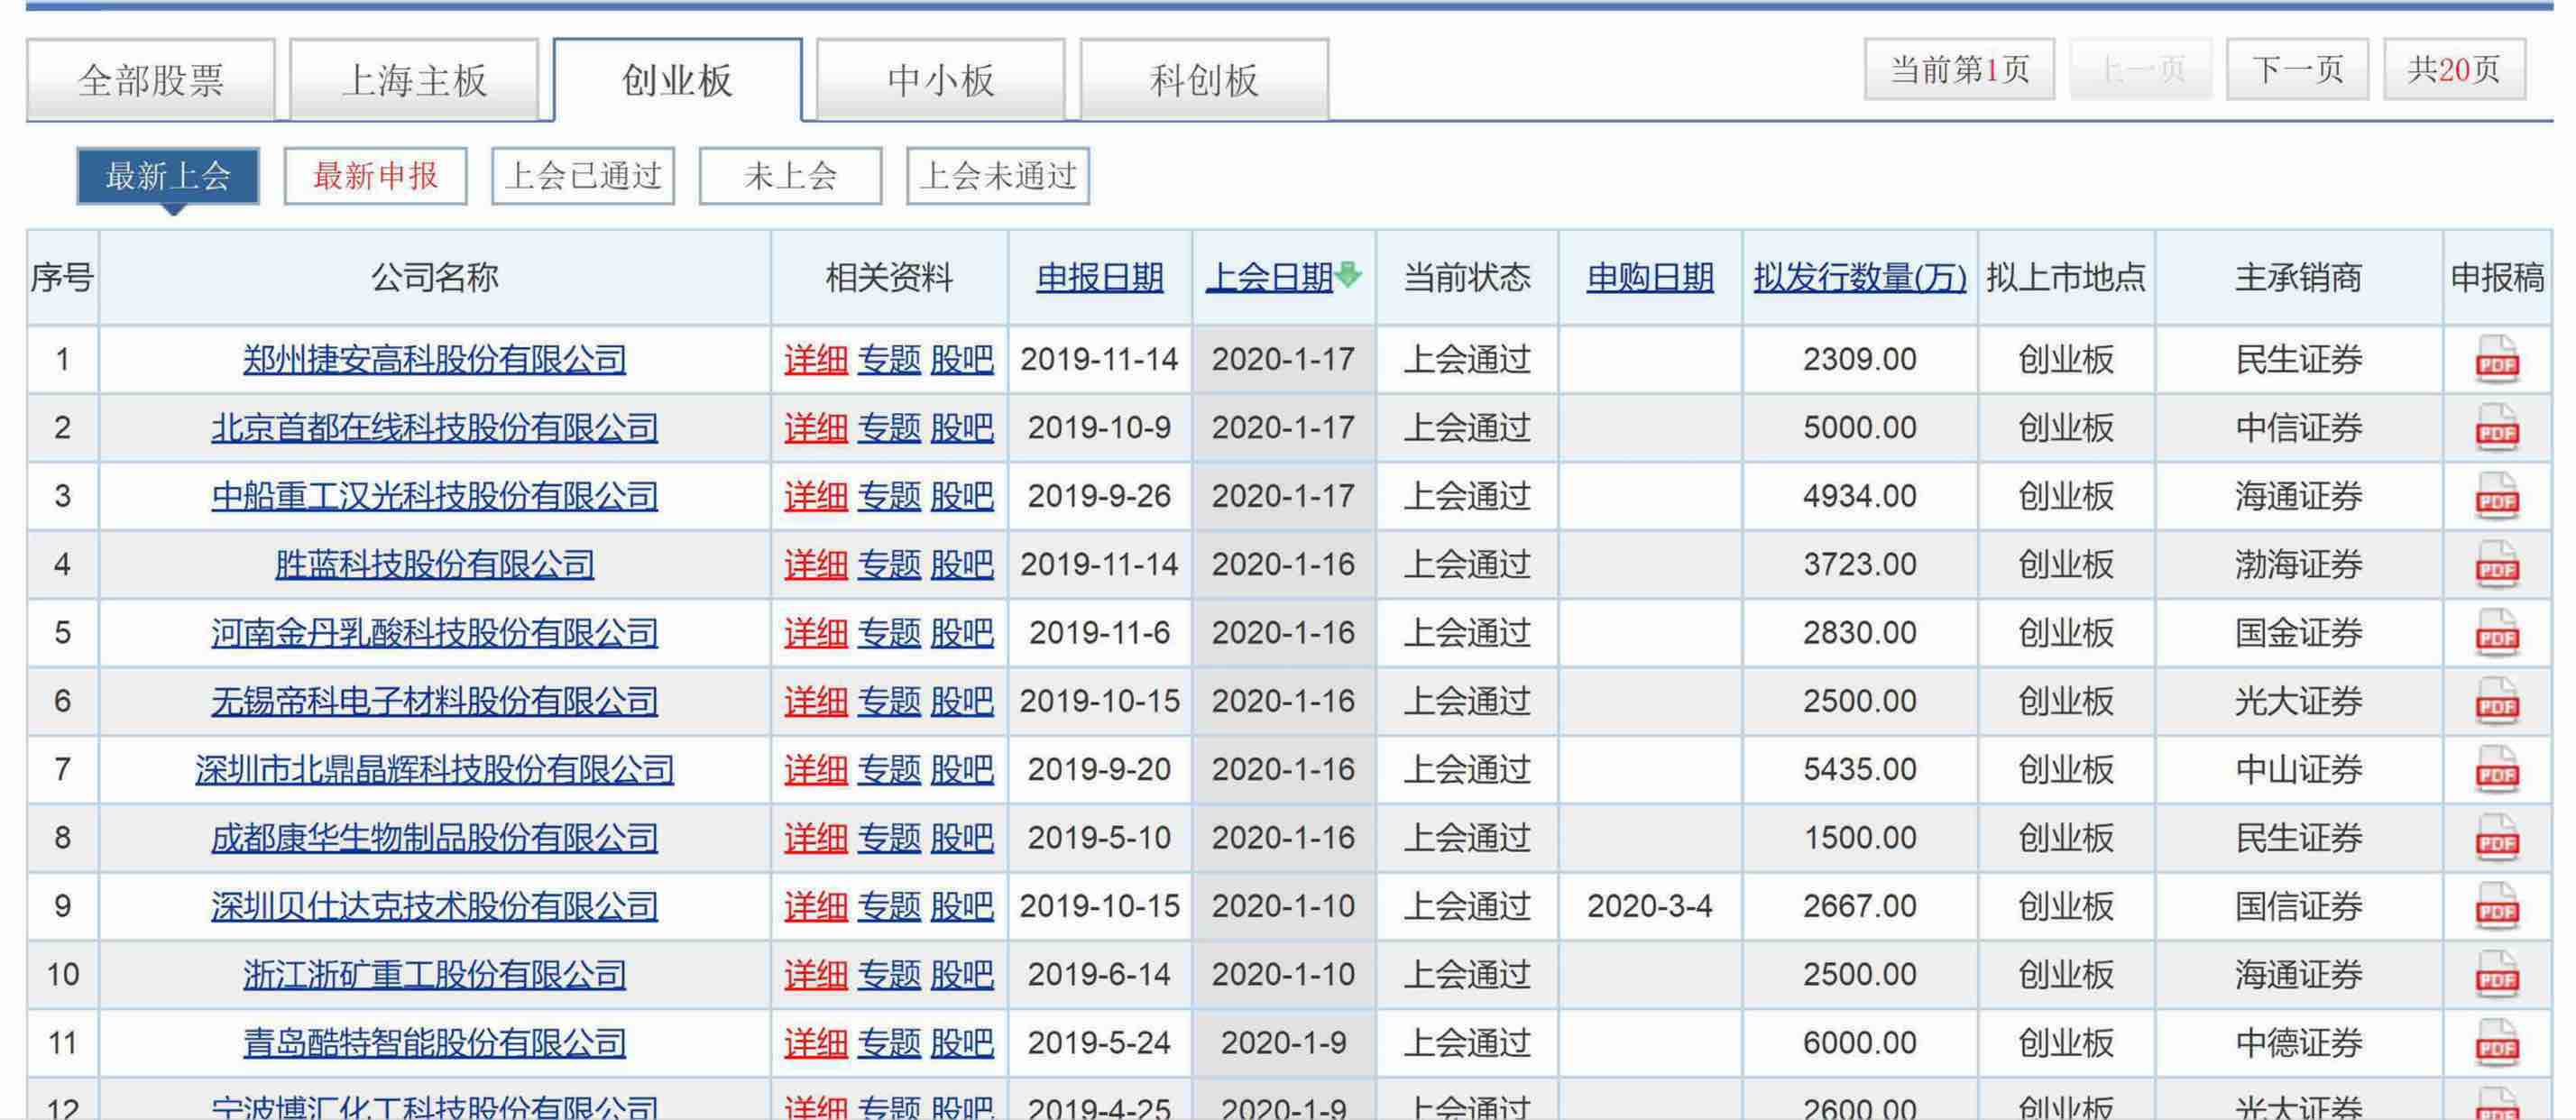Image resolution: width=2576 pixels, height=1120 pixels.
Task: Open PDF filing for 浙江浙矿重工股份有限公司
Action: pos(2496,975)
